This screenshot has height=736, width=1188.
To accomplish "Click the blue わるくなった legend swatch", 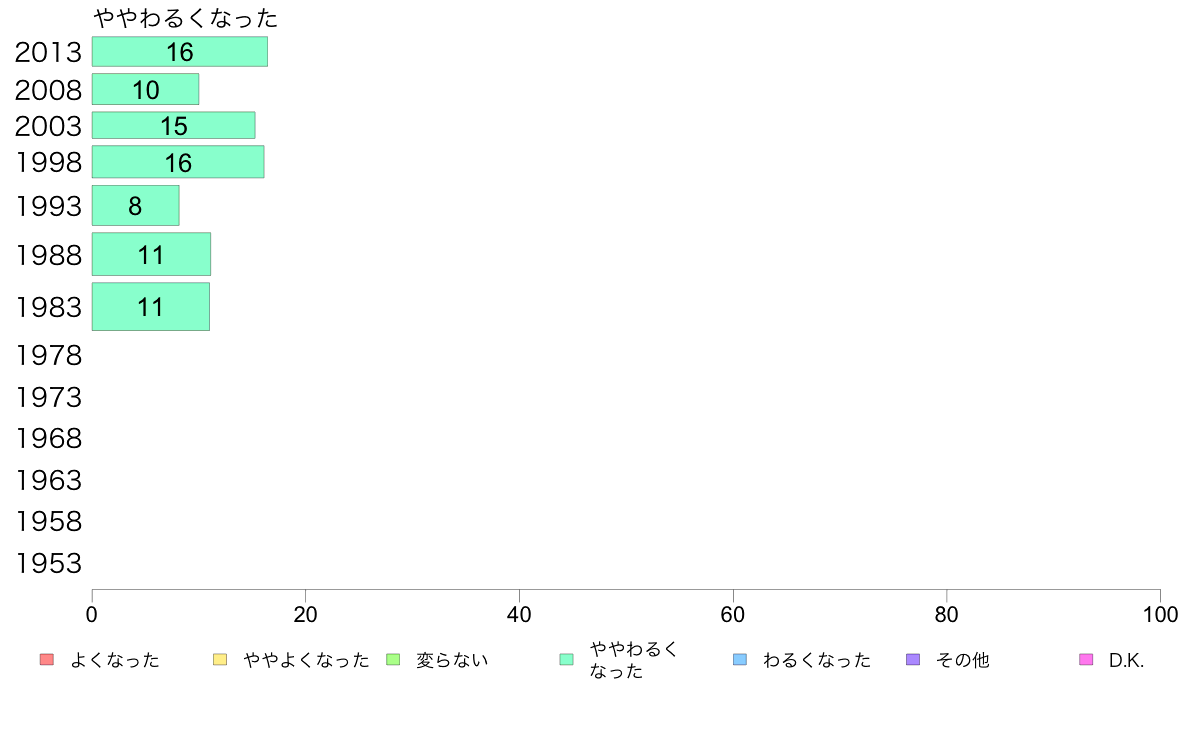I will [x=740, y=660].
